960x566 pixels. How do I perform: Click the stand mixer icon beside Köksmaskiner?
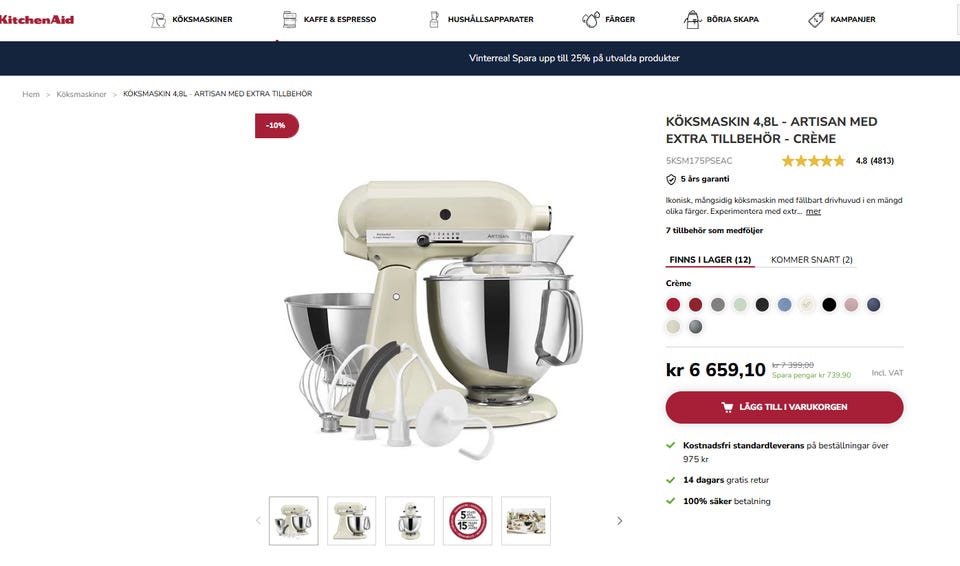click(158, 20)
